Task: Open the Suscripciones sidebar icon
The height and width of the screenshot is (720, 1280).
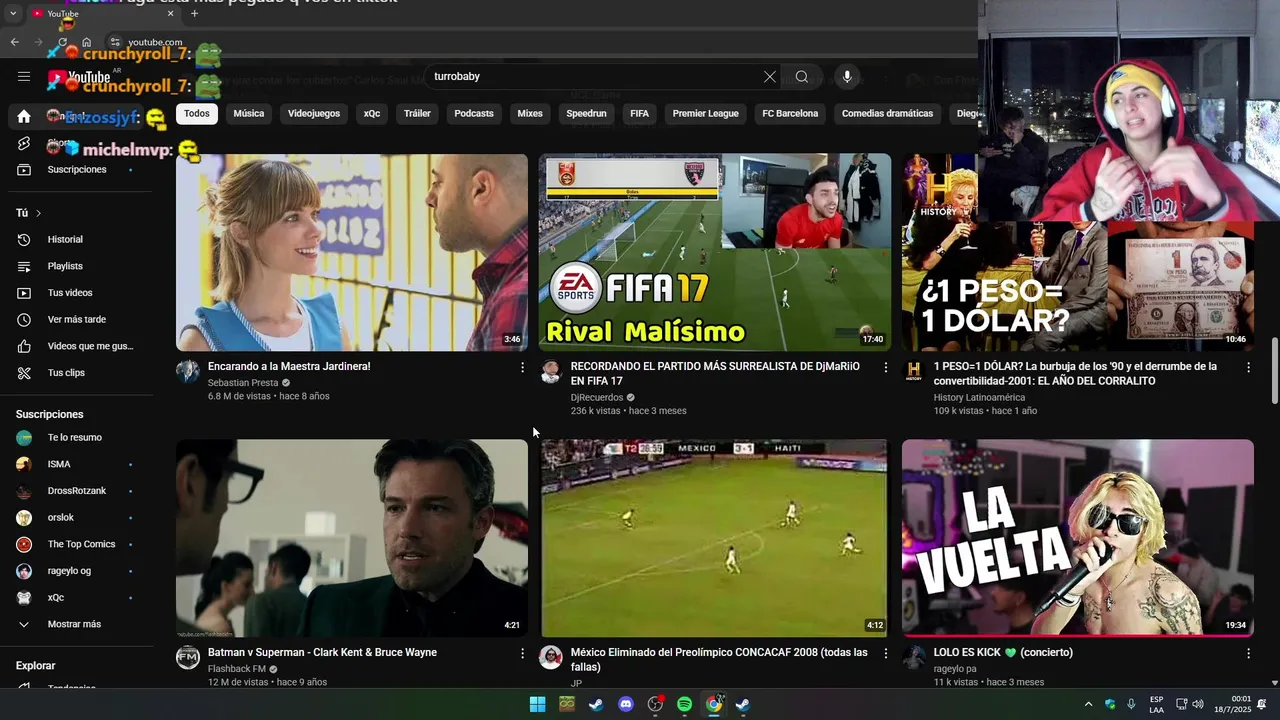Action: pos(24,170)
